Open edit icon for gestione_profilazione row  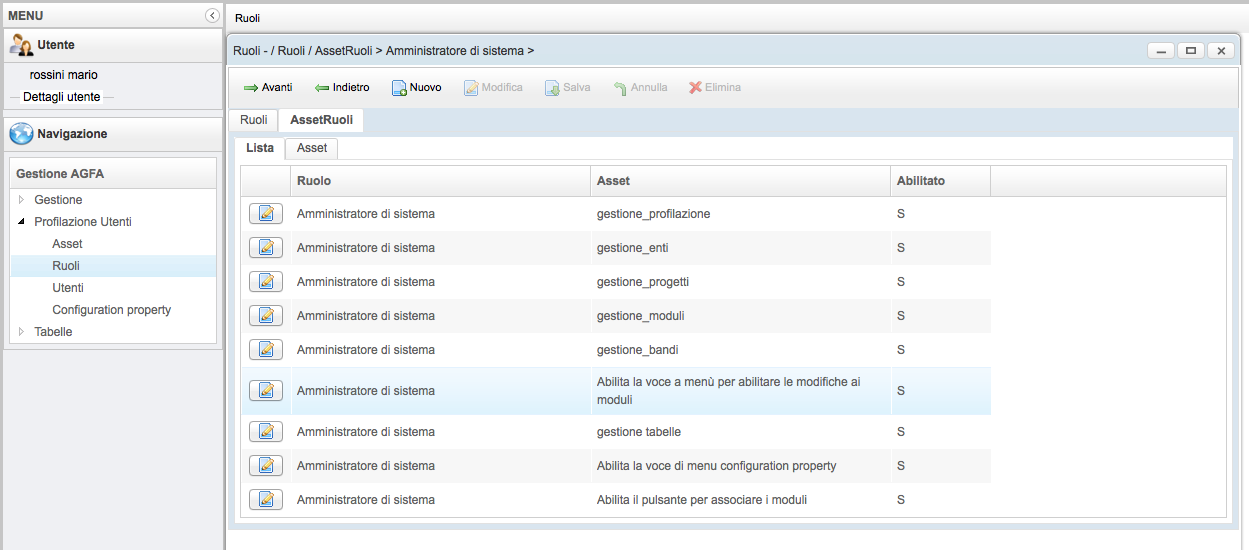click(x=265, y=214)
